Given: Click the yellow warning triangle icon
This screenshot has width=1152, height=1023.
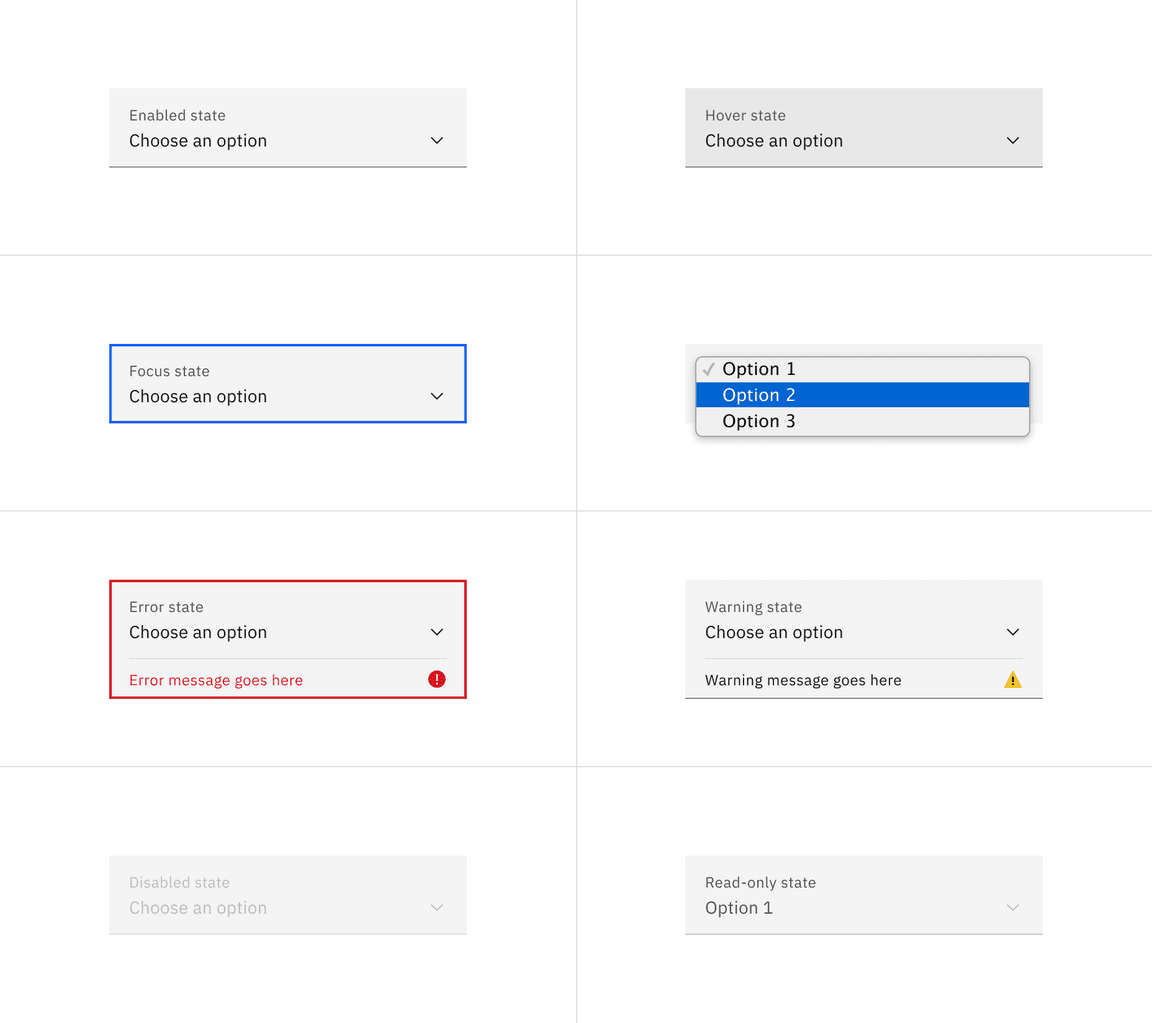Looking at the screenshot, I should click(1013, 680).
